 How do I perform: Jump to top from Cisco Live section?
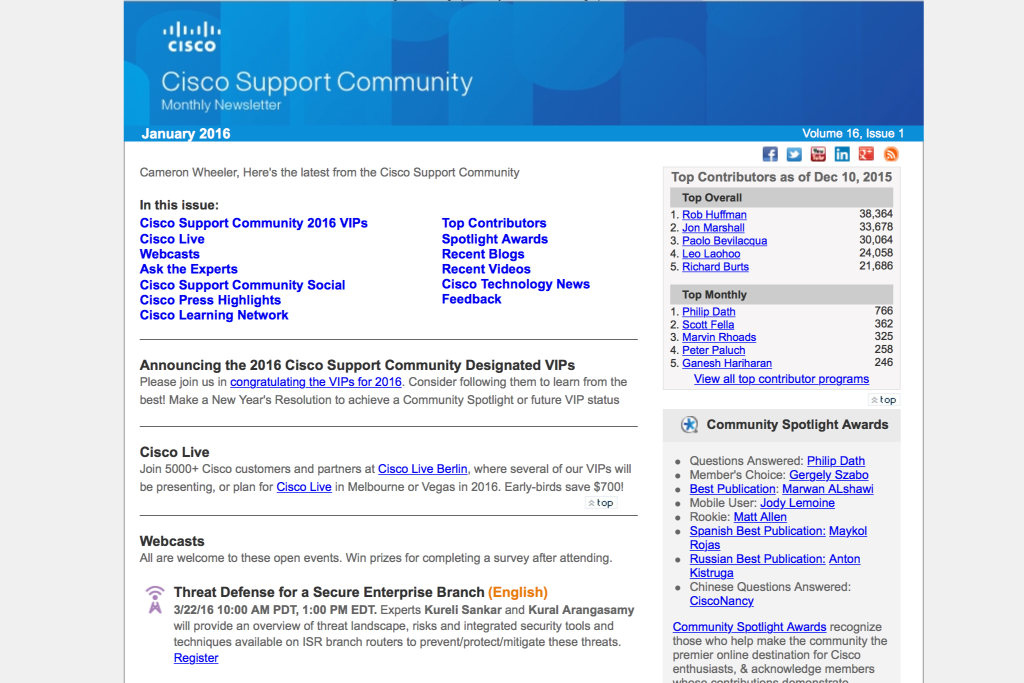[x=601, y=503]
